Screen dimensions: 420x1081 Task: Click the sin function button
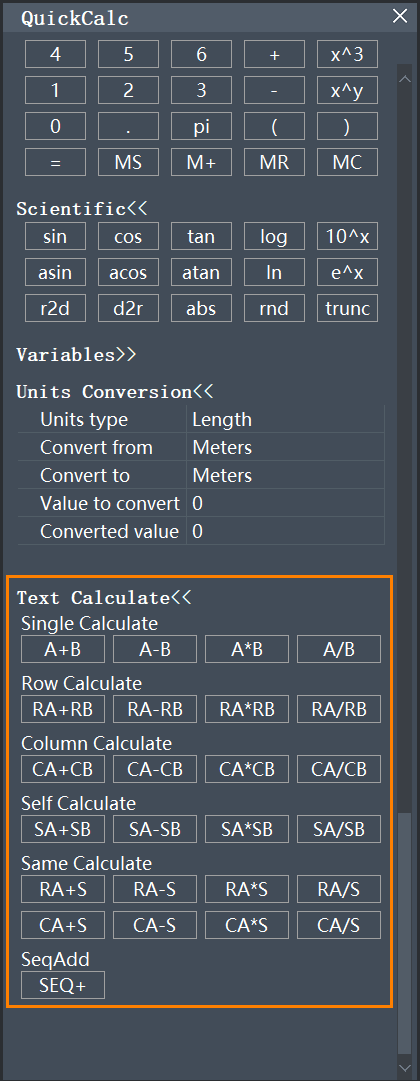click(x=55, y=236)
